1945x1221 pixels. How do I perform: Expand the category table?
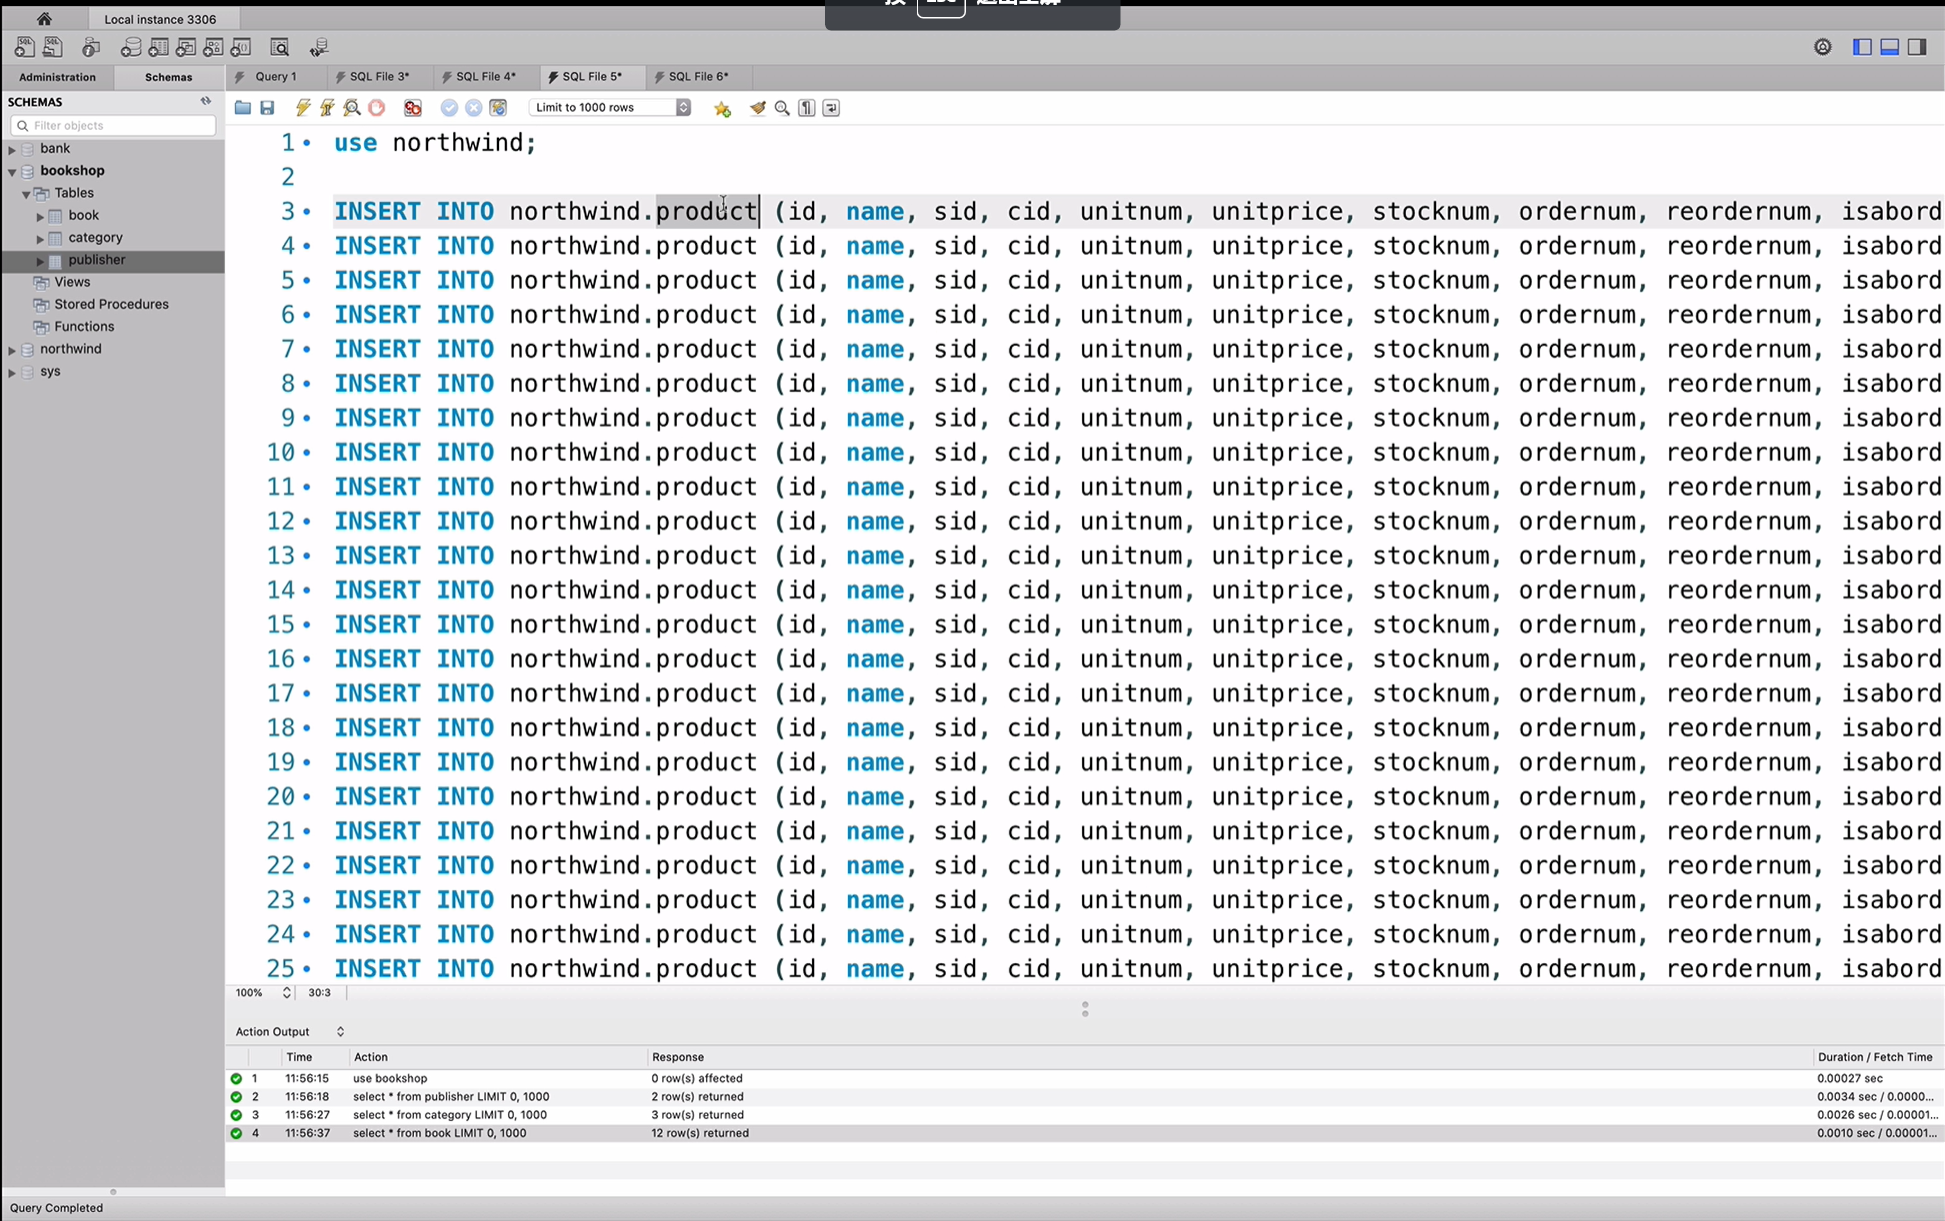(40, 238)
